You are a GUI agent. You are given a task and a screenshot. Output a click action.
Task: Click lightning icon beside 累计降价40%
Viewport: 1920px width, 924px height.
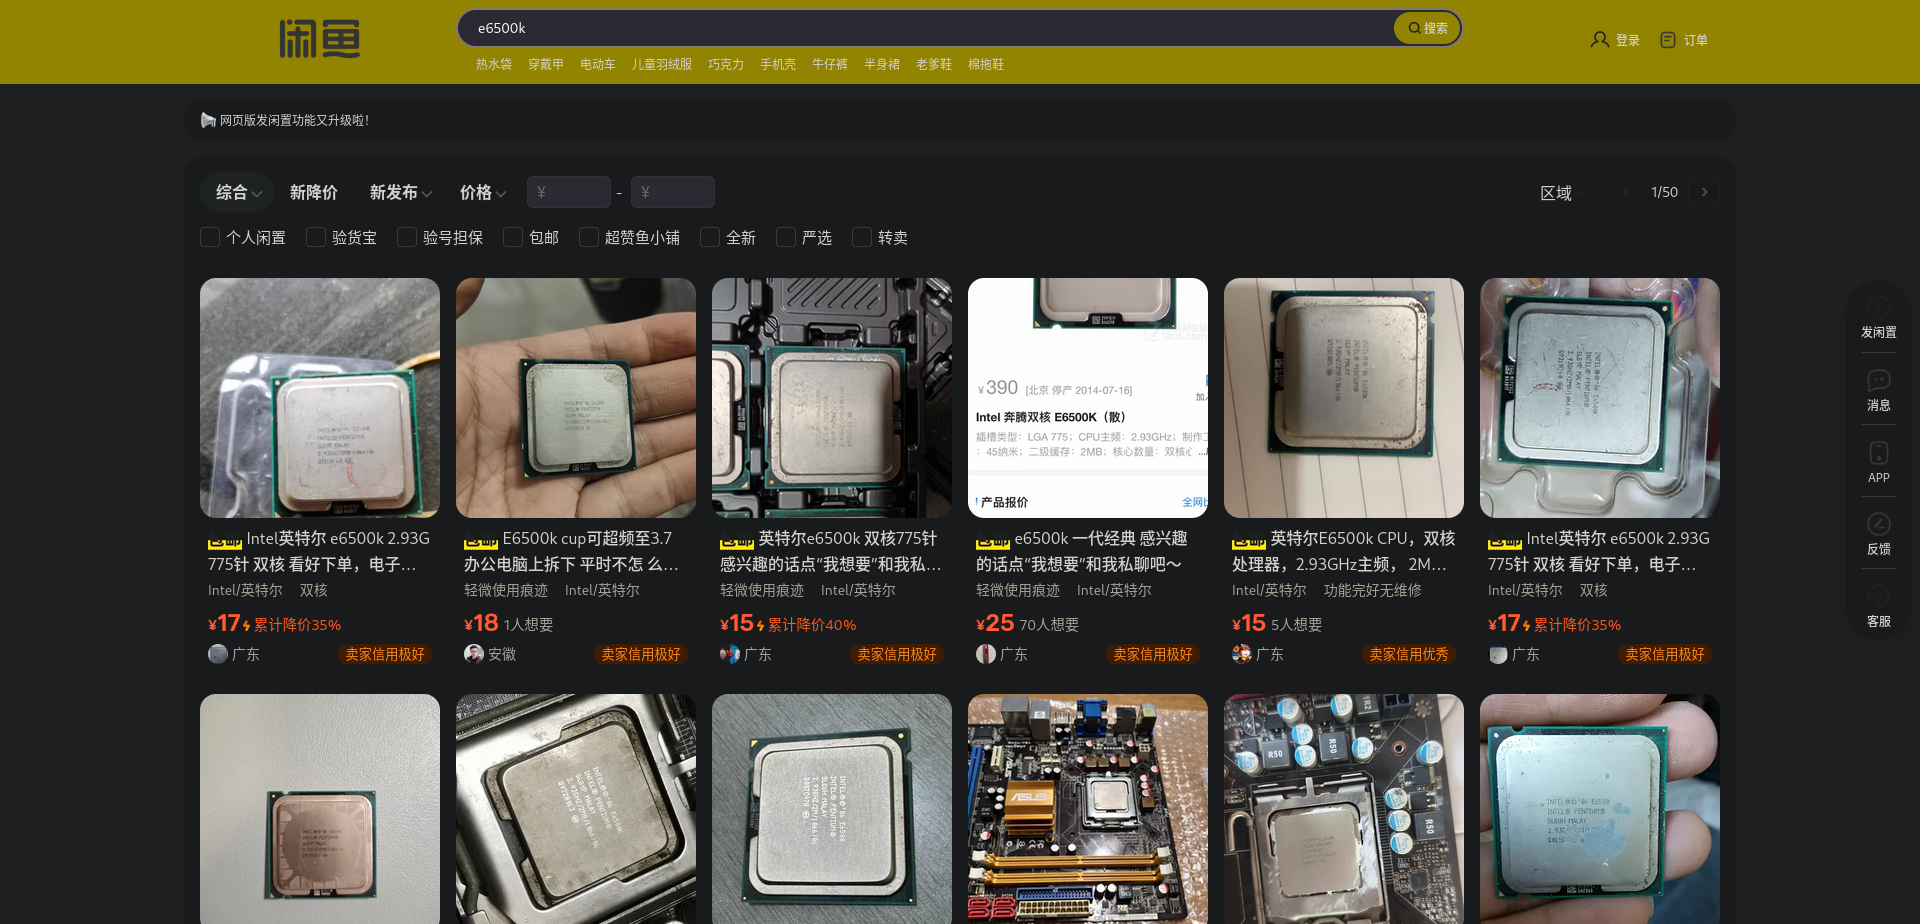(x=760, y=625)
